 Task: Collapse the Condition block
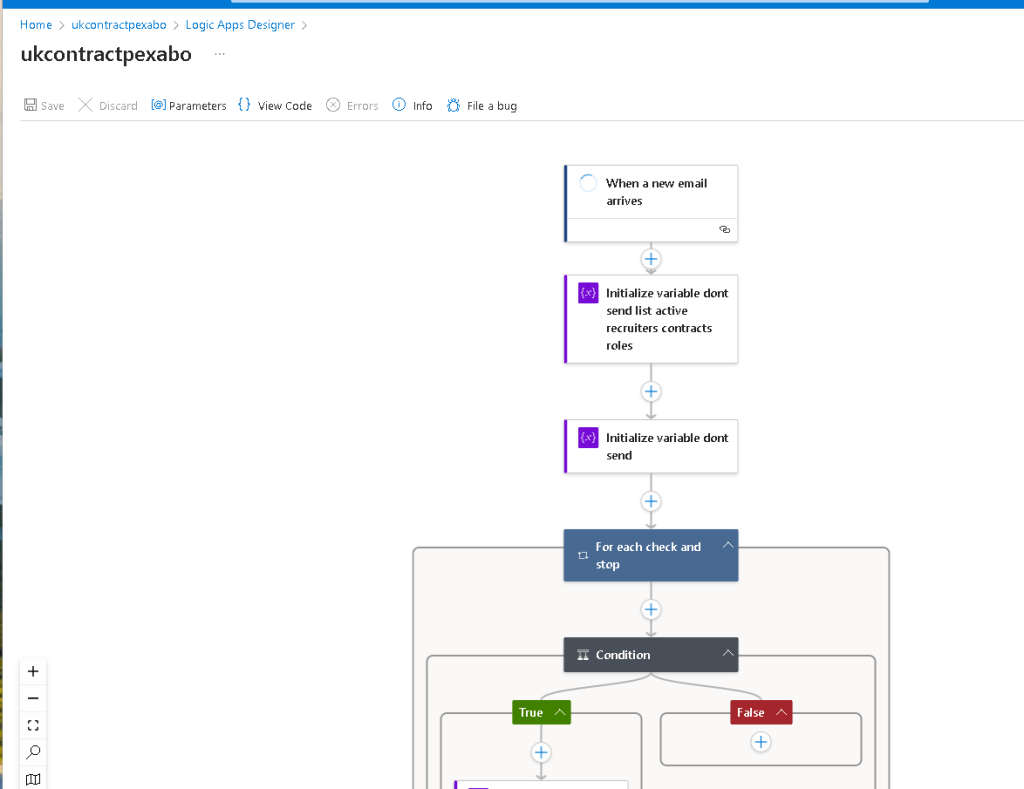(728, 653)
